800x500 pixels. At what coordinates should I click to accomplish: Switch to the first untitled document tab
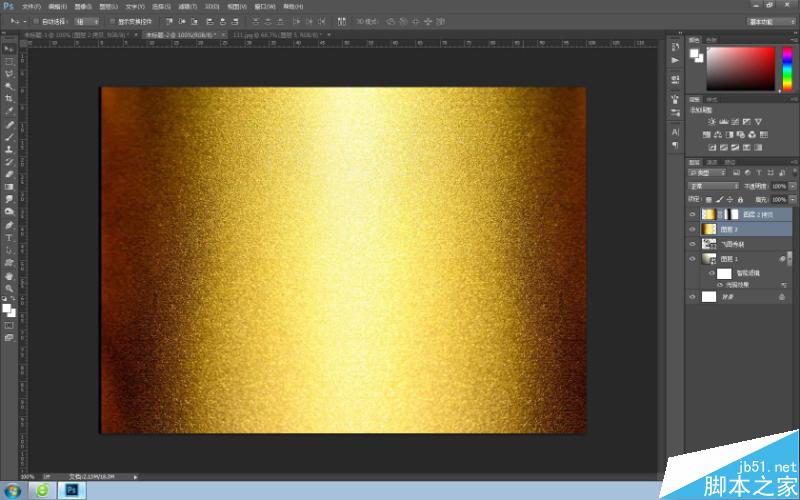(78, 35)
